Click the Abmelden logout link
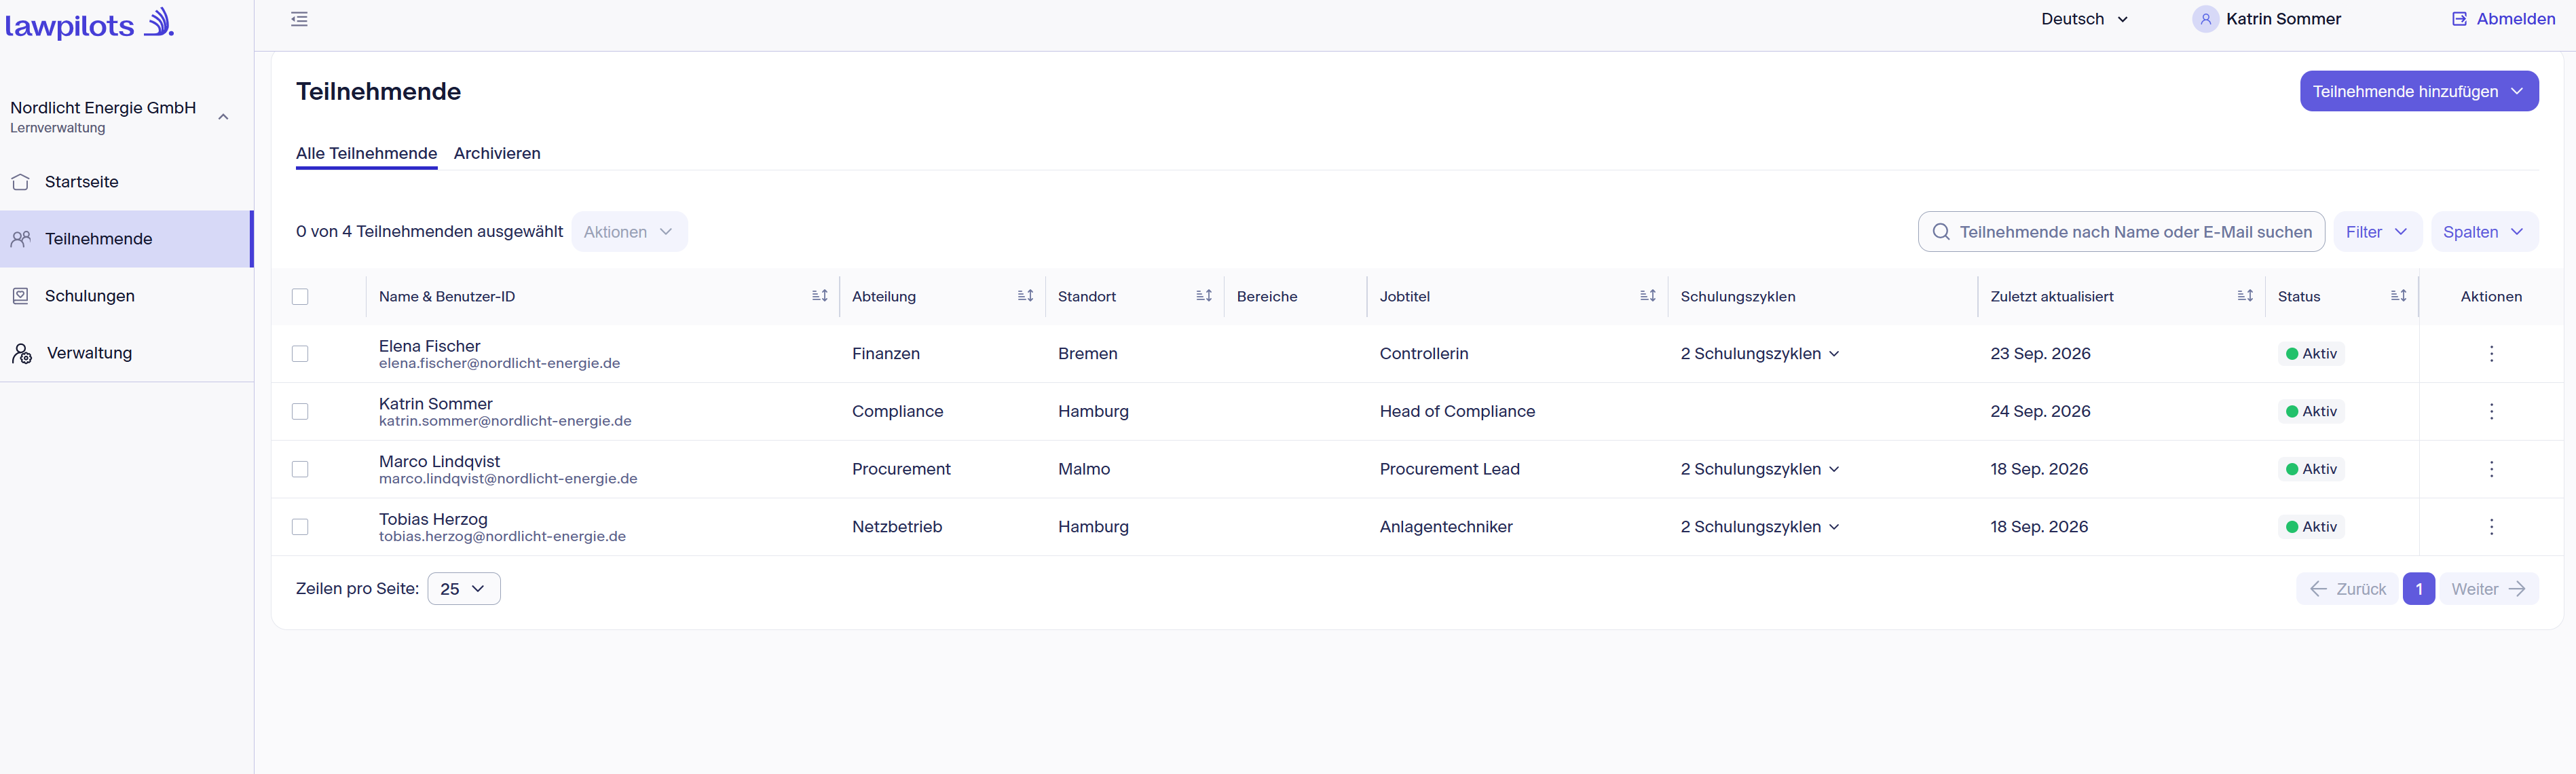2576x774 pixels. pyautogui.click(x=2503, y=19)
